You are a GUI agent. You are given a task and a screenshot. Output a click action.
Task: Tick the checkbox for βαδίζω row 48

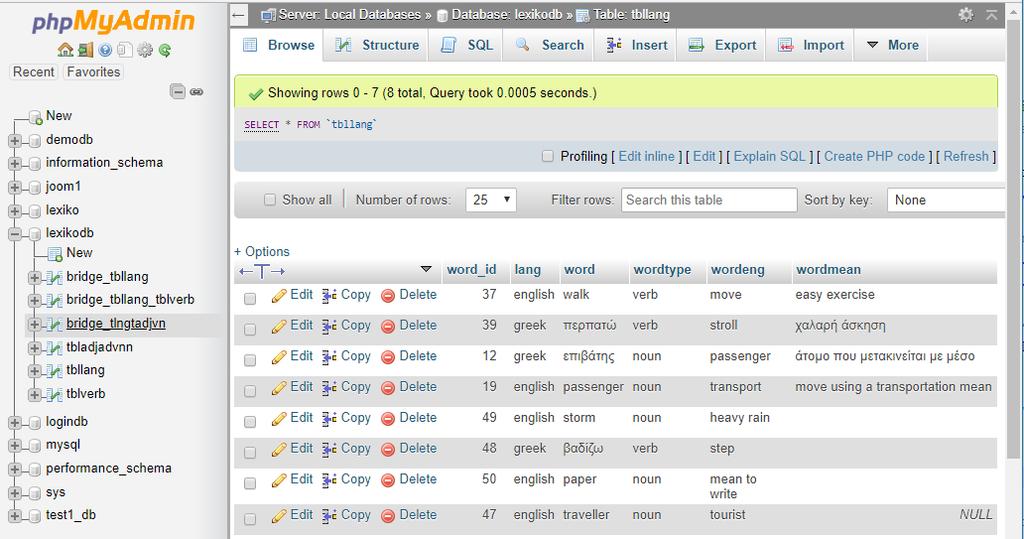point(250,452)
